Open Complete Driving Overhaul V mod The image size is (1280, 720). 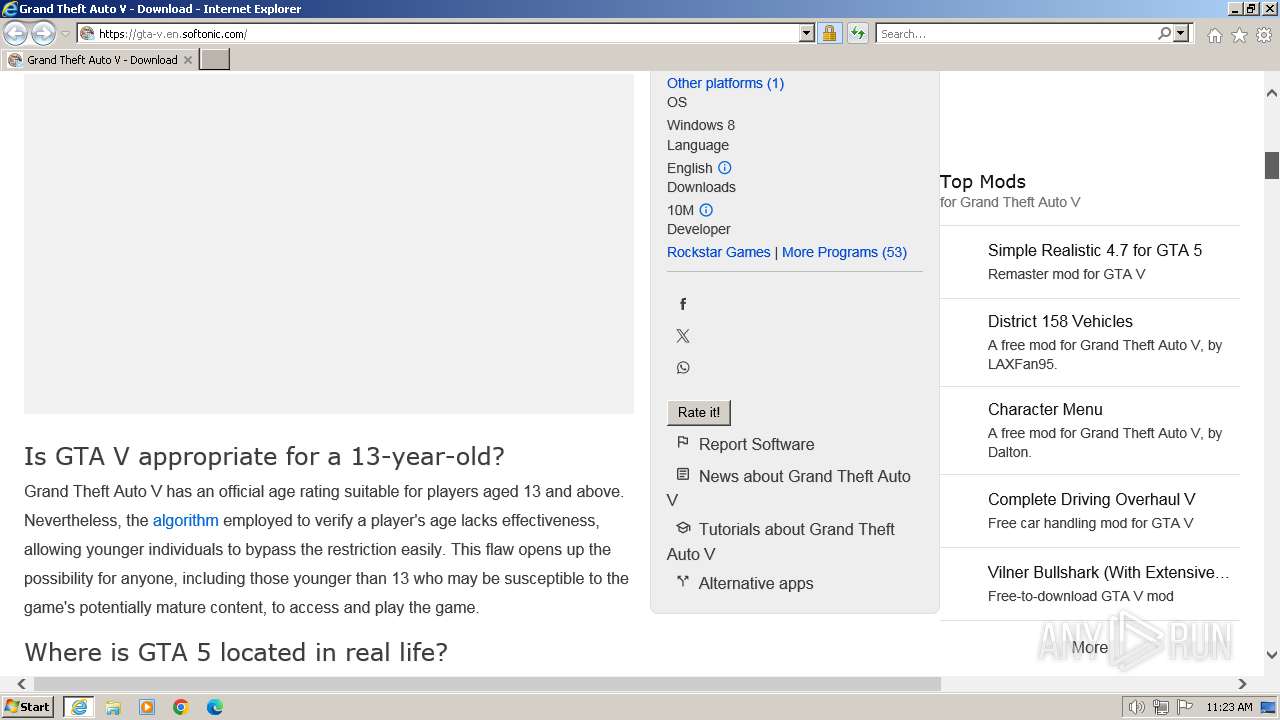(1091, 499)
